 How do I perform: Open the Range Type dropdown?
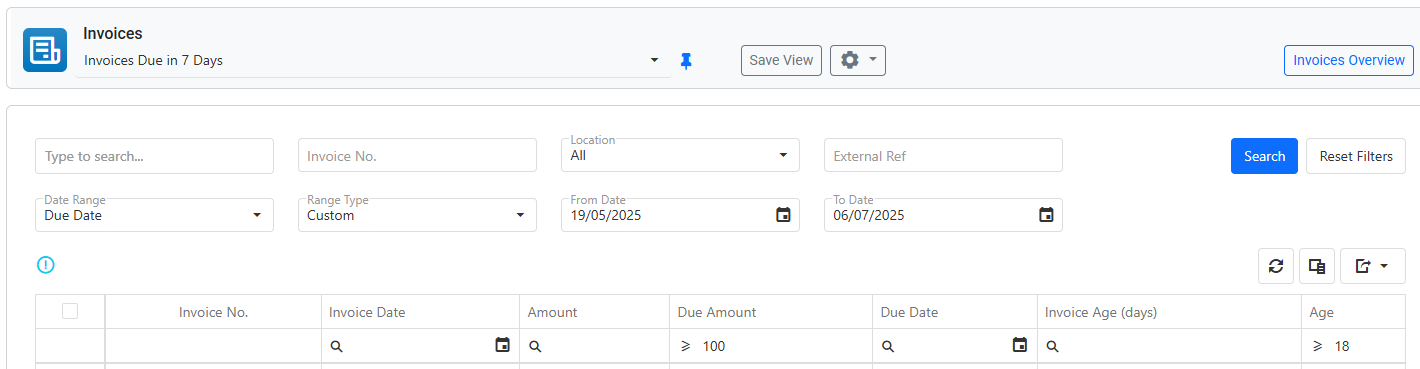[x=417, y=215]
